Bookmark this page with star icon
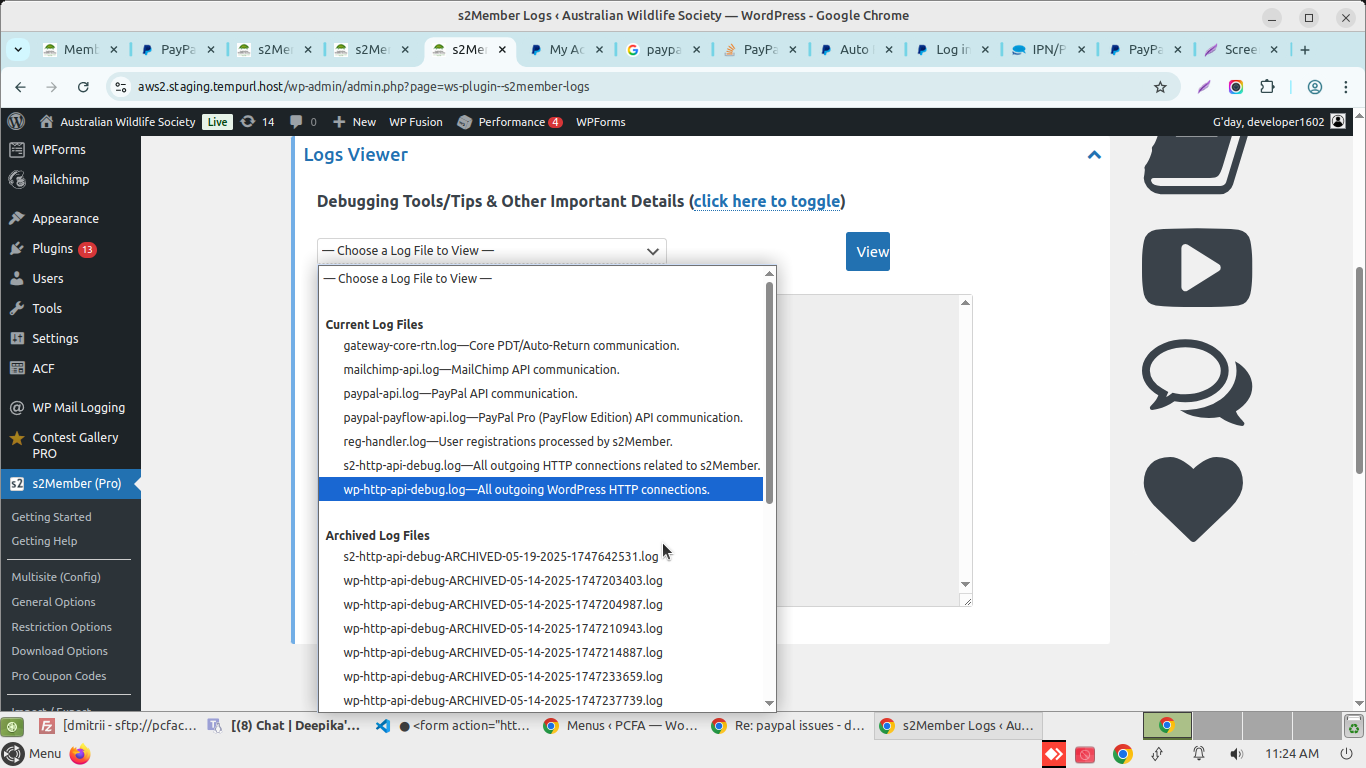The width and height of the screenshot is (1366, 768). [1160, 87]
